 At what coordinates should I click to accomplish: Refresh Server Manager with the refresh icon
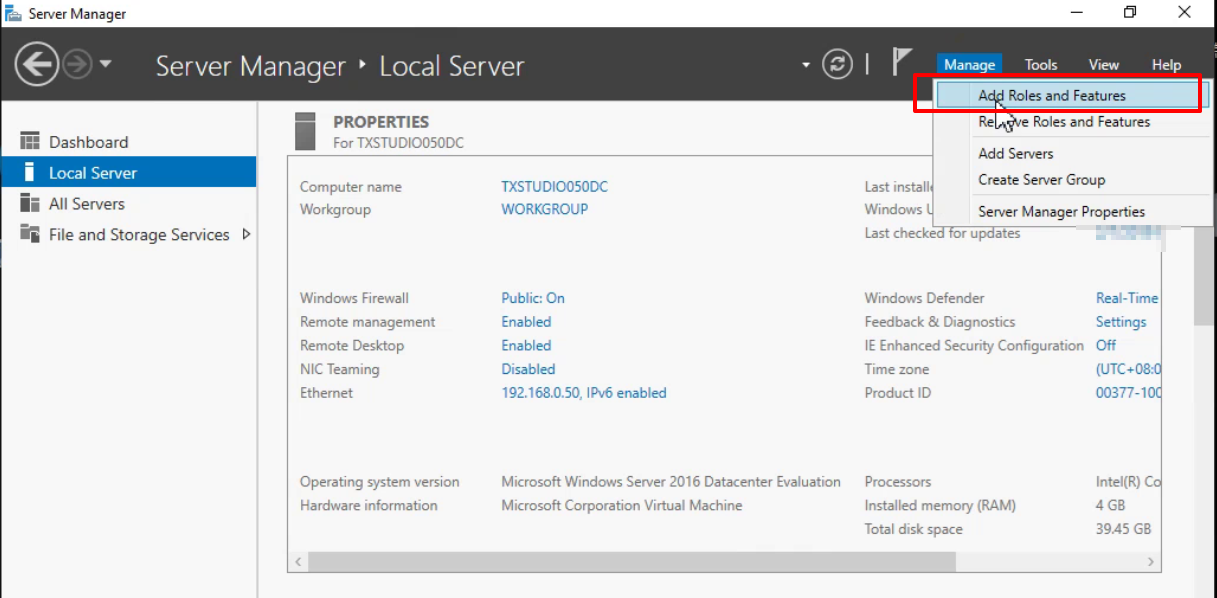pos(837,64)
